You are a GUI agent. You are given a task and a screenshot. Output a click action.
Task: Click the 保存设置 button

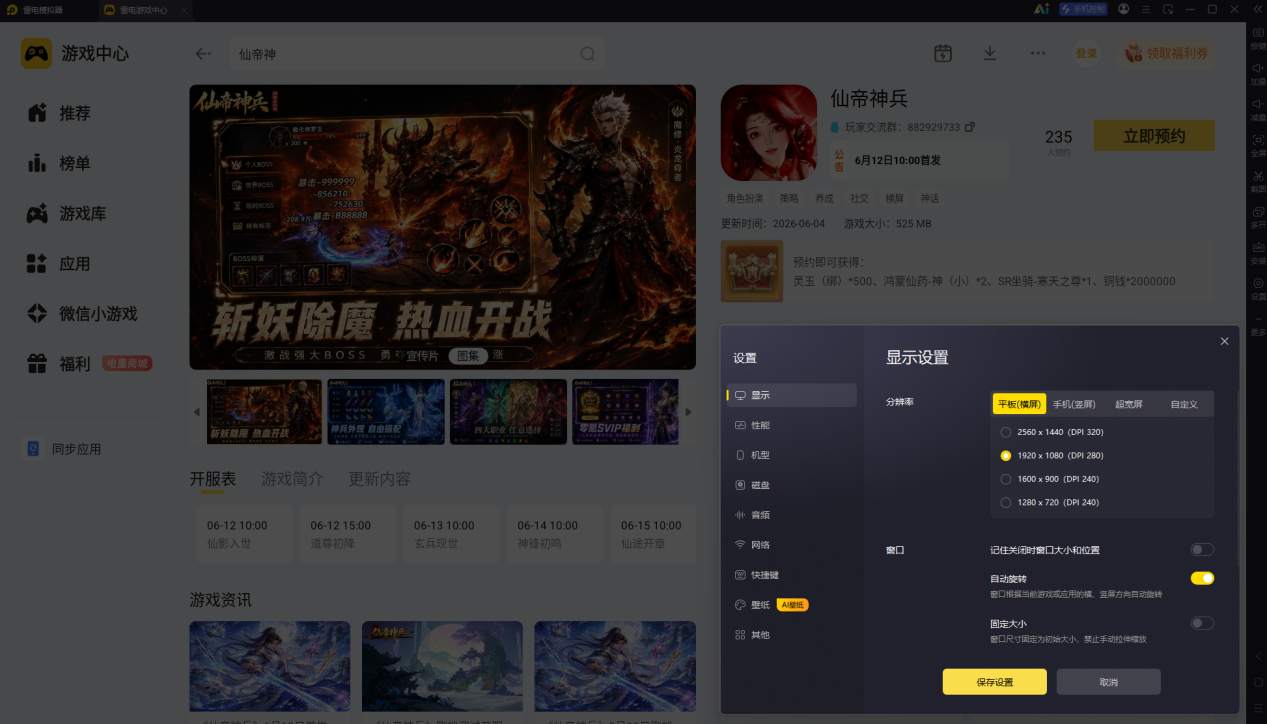pyautogui.click(x=994, y=682)
